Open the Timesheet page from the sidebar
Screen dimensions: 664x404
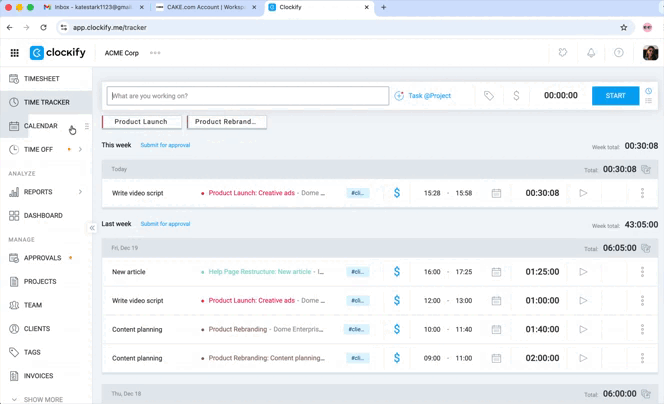coord(41,78)
